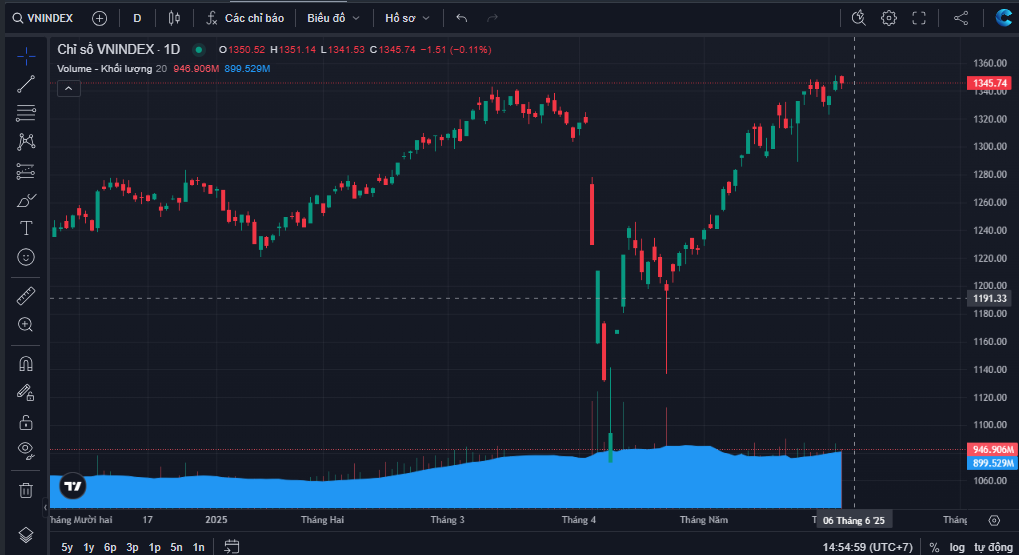Select the crosshair cursor tool

click(26, 56)
